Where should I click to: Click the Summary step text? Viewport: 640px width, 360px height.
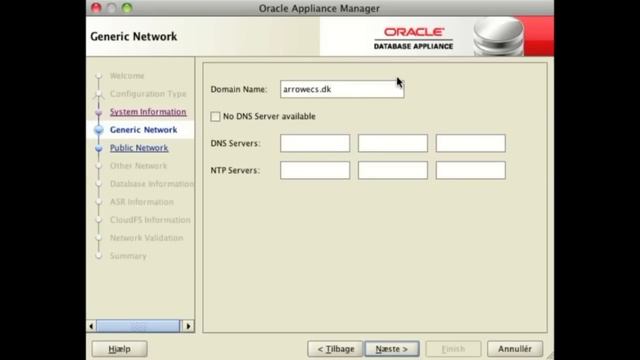pos(128,256)
